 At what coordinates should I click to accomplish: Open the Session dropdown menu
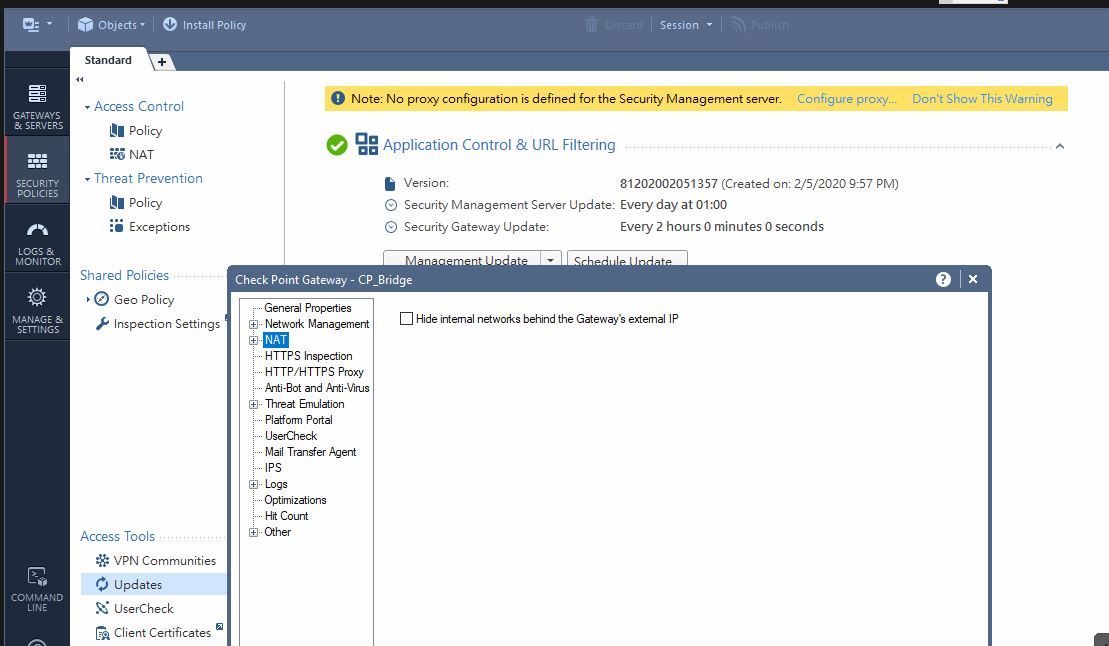pyautogui.click(x=685, y=25)
